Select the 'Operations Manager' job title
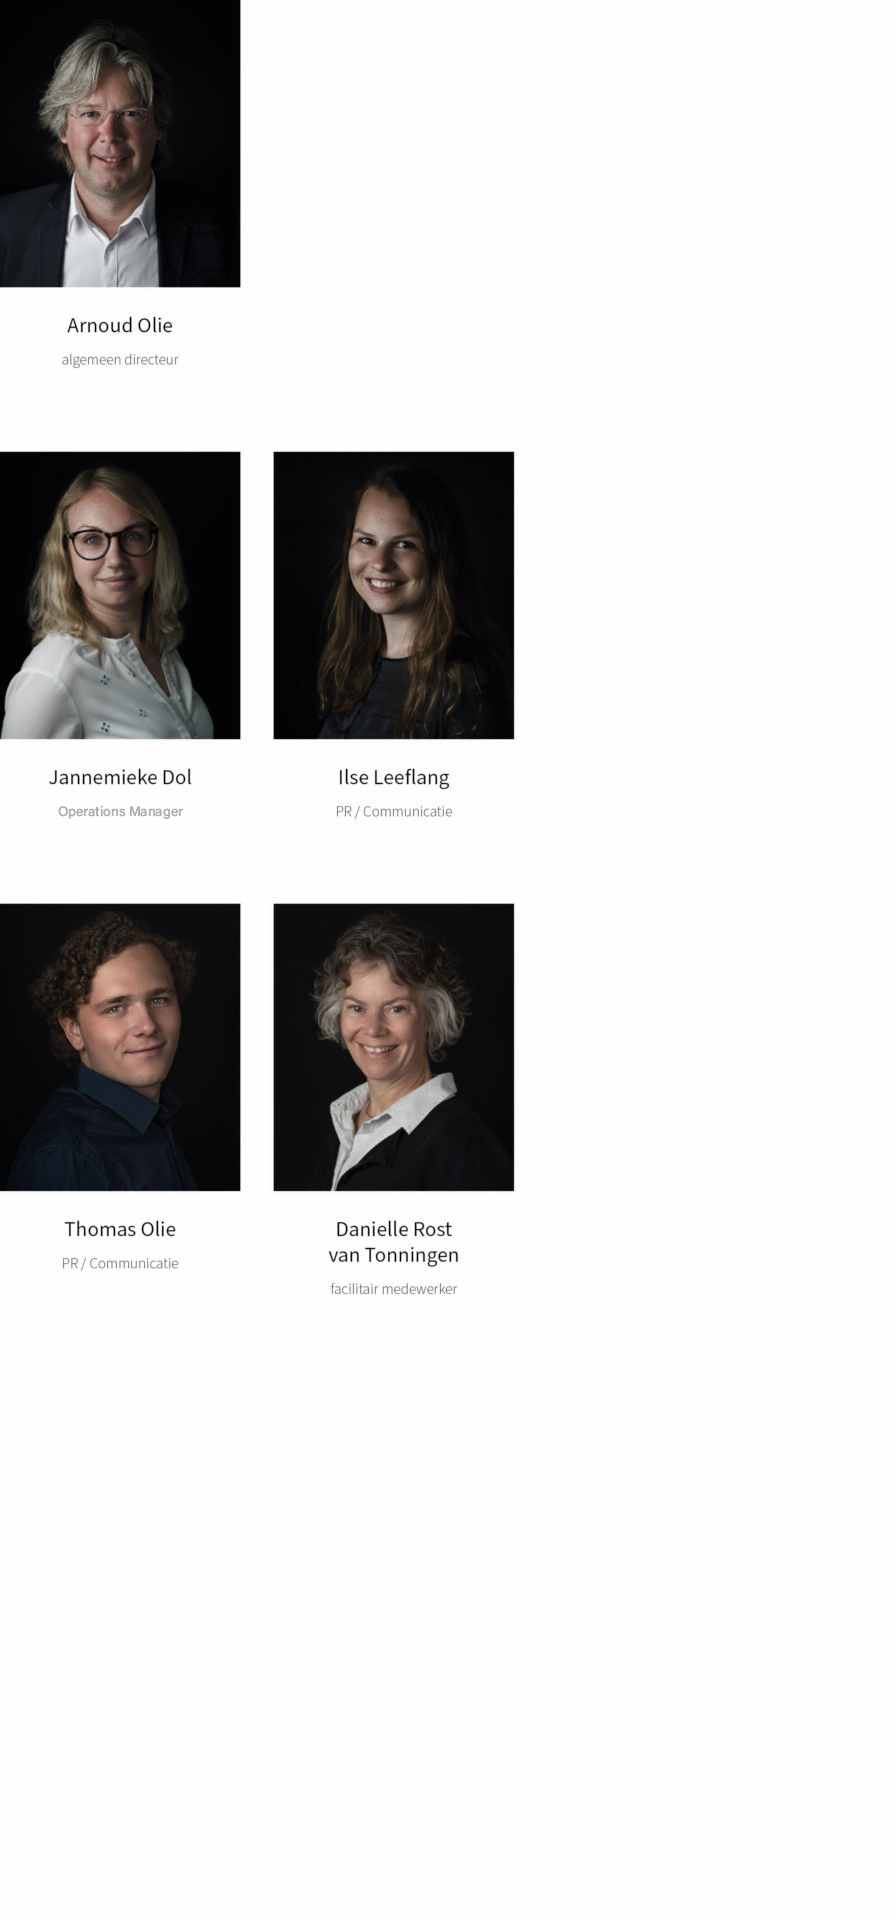Screen dimensions: 896x1920 pyautogui.click(x=120, y=811)
